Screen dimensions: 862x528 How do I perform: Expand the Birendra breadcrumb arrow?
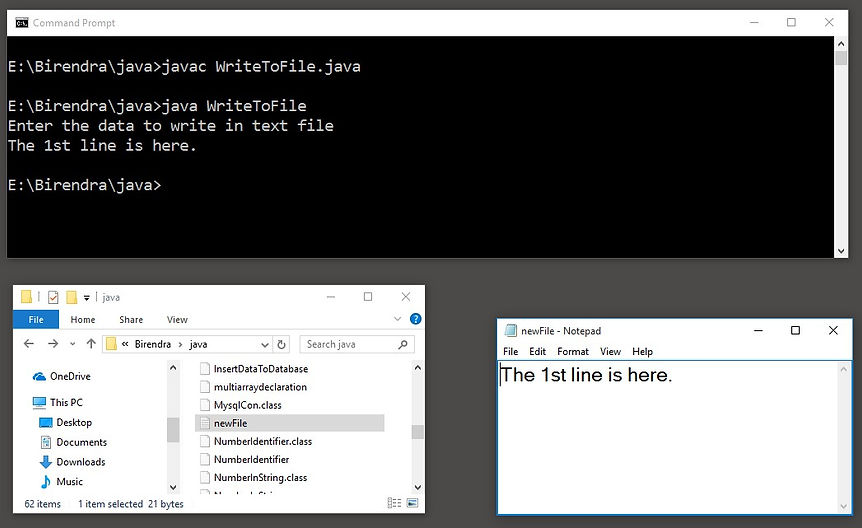point(180,345)
